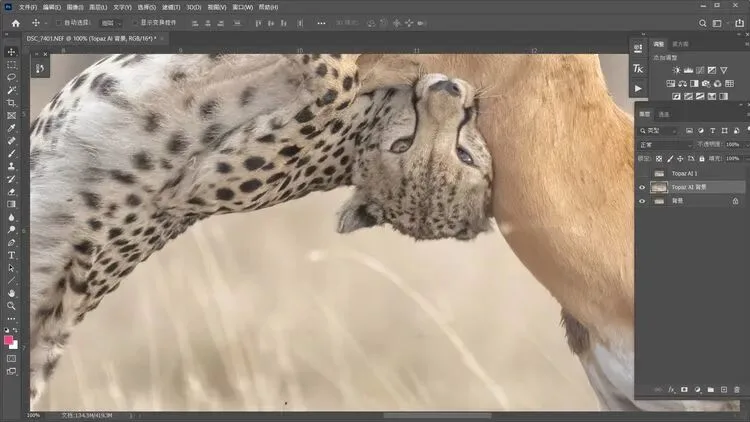The image size is (750, 422).
Task: Toggle the Show Transform Controls checkbox
Action: (x=135, y=23)
